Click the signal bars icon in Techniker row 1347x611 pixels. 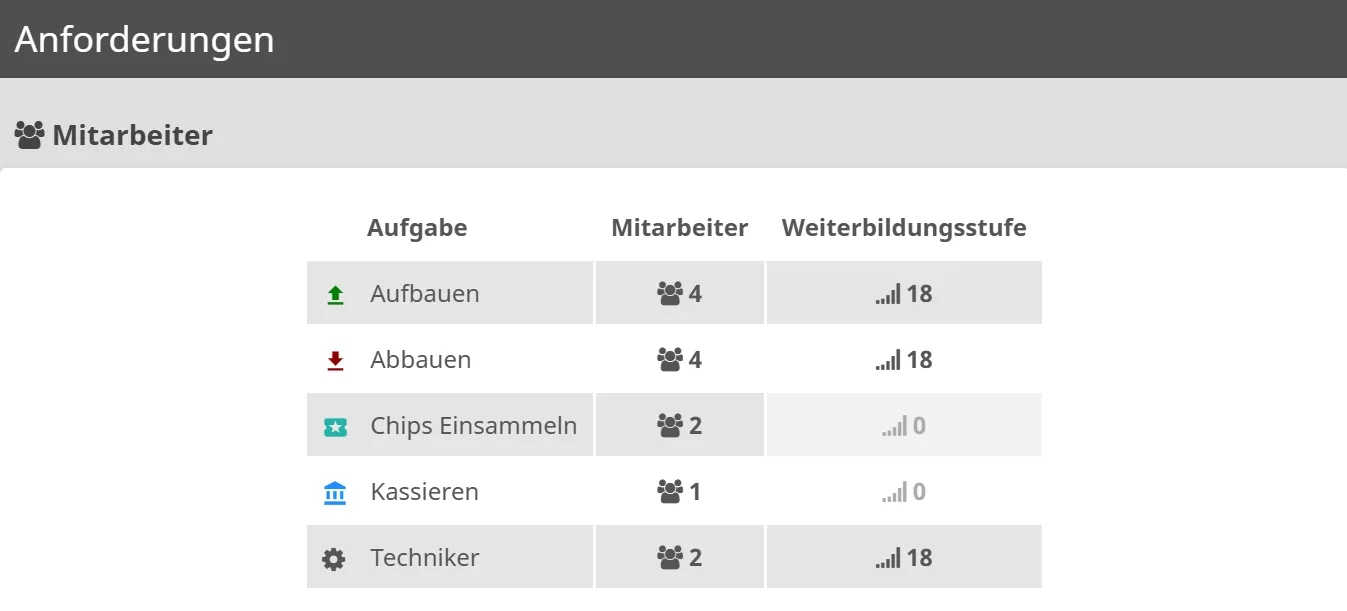click(888, 558)
